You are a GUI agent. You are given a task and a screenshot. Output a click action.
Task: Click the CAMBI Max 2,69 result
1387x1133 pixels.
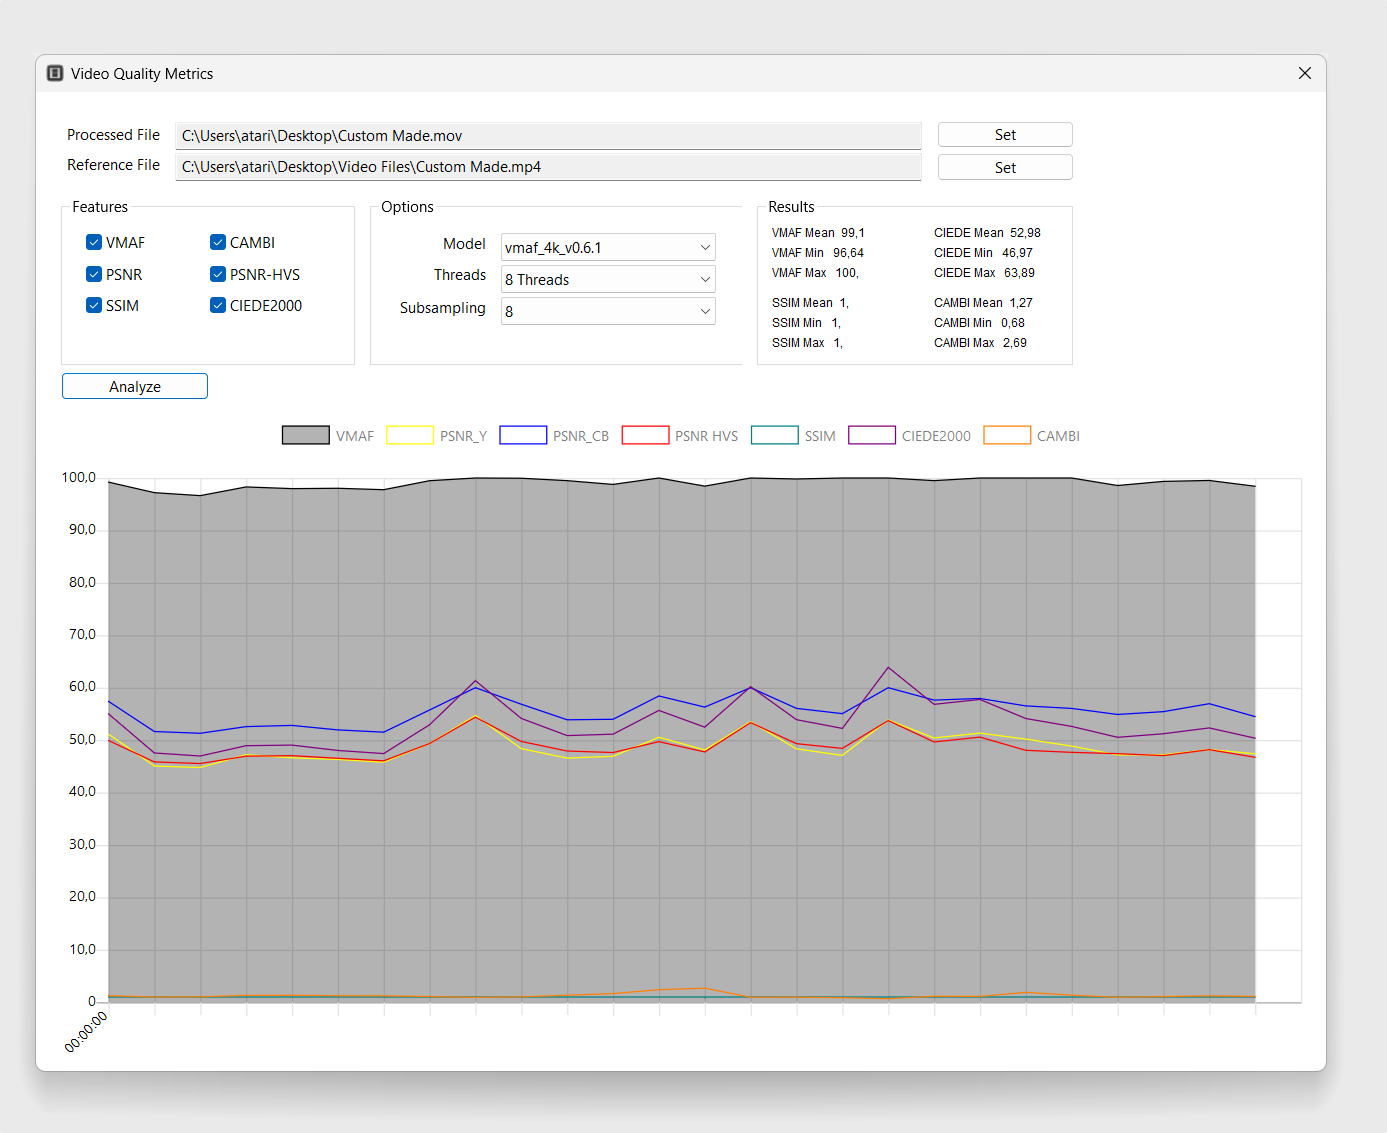click(980, 343)
